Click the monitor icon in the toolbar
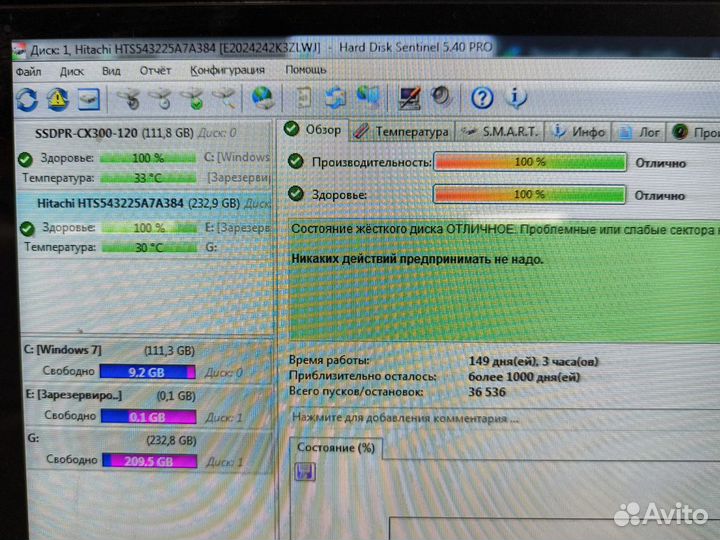Screen dimensions: 720x540 (408, 97)
